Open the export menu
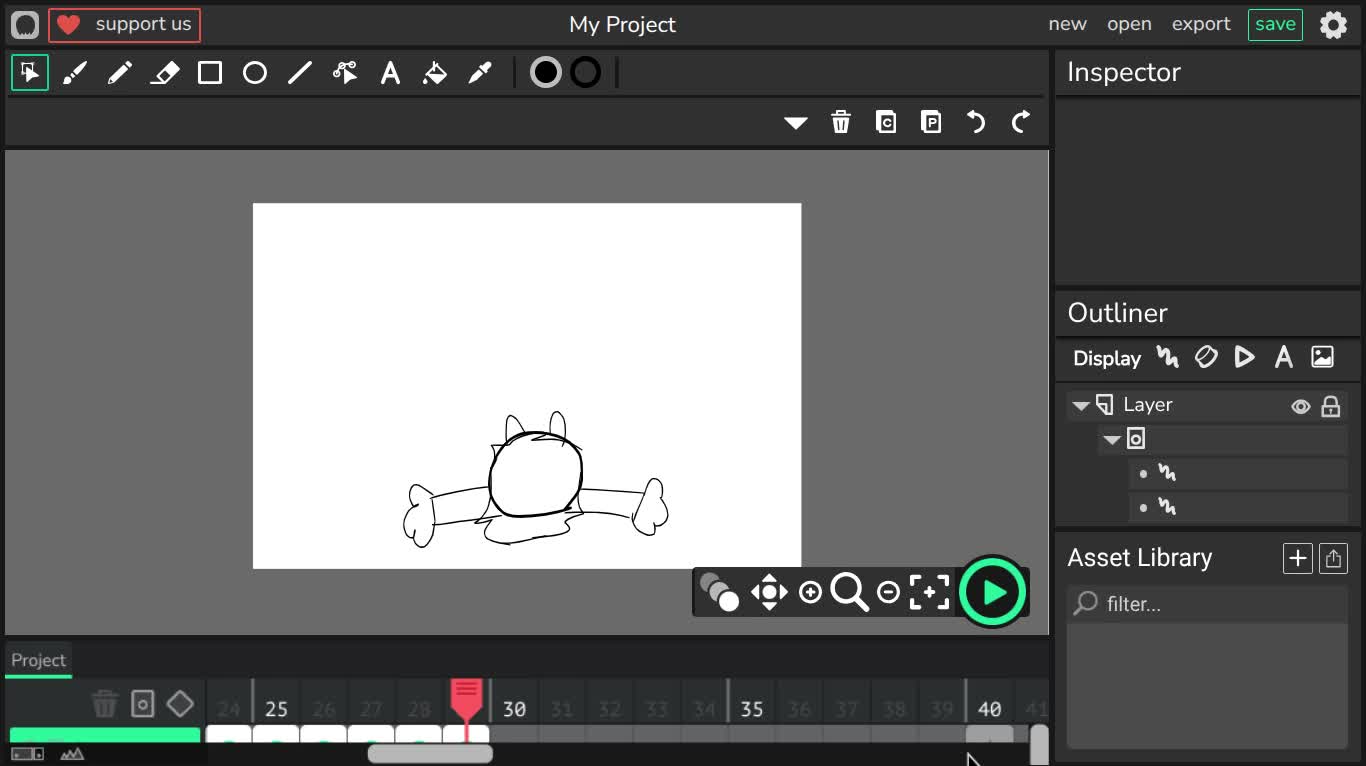This screenshot has width=1366, height=766. pyautogui.click(x=1201, y=24)
